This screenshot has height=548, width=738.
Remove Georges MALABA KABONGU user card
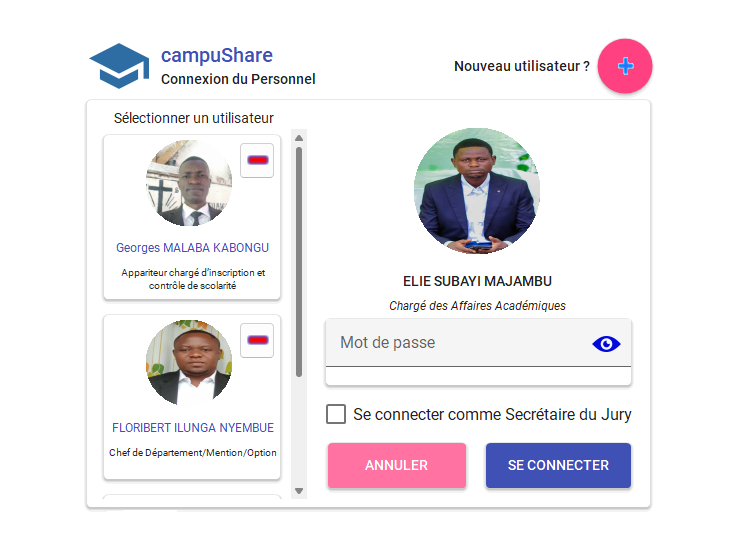[257, 160]
